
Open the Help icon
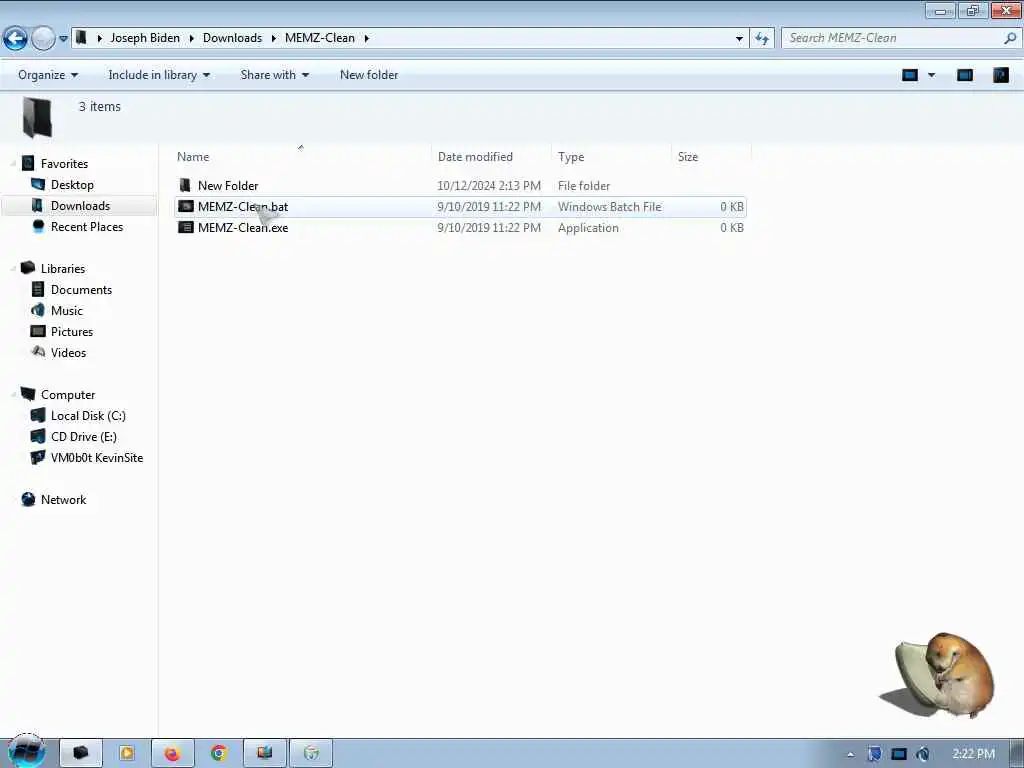point(1000,75)
